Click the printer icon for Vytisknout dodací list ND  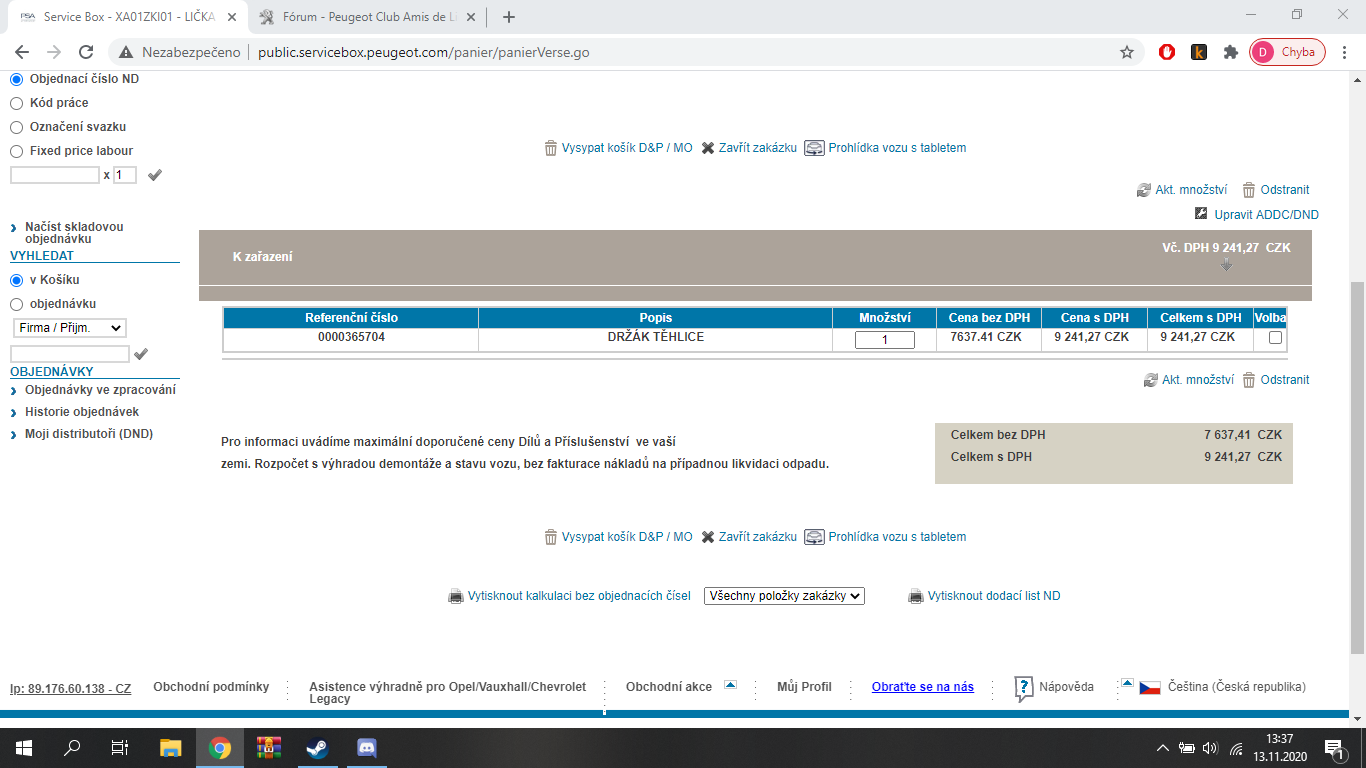(915, 596)
